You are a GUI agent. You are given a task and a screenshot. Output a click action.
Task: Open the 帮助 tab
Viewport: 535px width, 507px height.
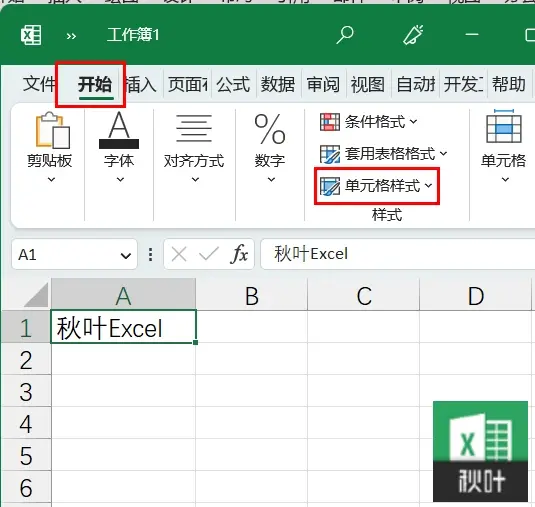(508, 84)
